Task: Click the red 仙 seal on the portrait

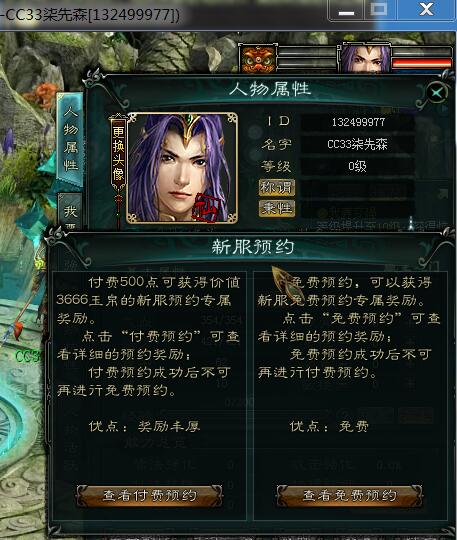Action: 207,207
